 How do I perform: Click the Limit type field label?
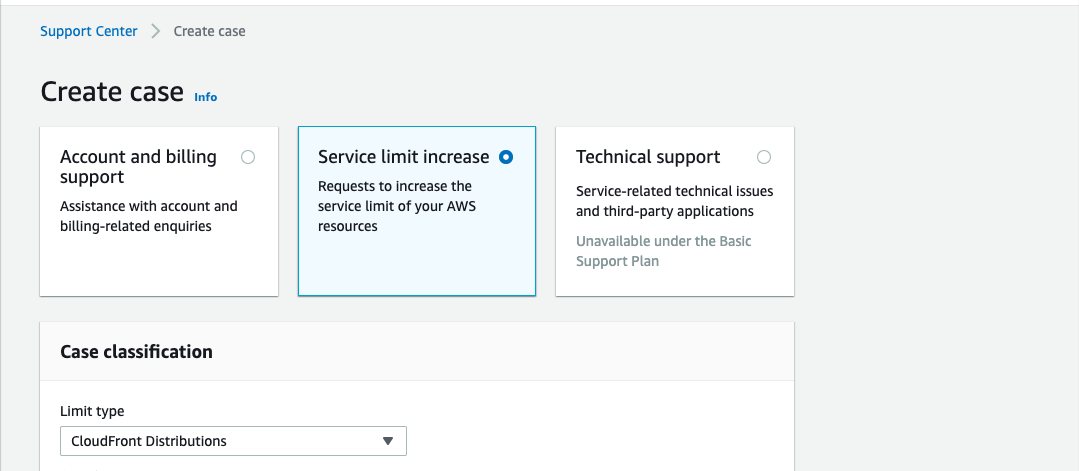[x=92, y=411]
